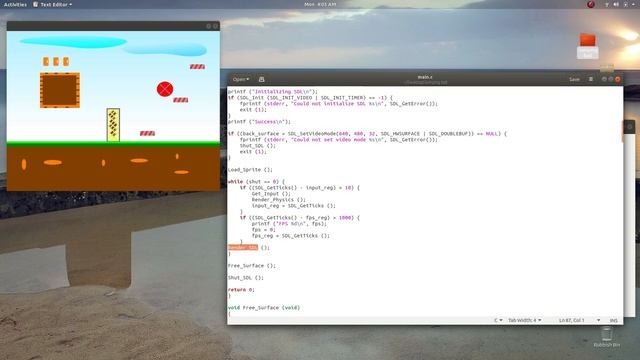The height and width of the screenshot is (360, 640).
Task: Click the red ball in the game window
Action: (x=165, y=89)
